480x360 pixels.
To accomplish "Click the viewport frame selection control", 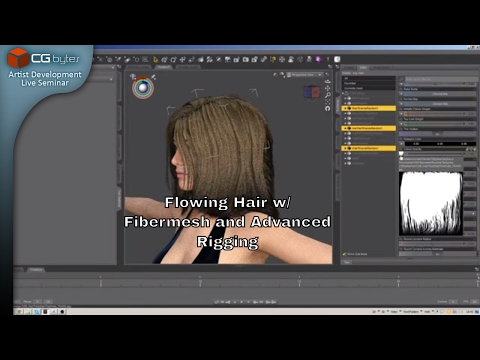I will coord(328,102).
